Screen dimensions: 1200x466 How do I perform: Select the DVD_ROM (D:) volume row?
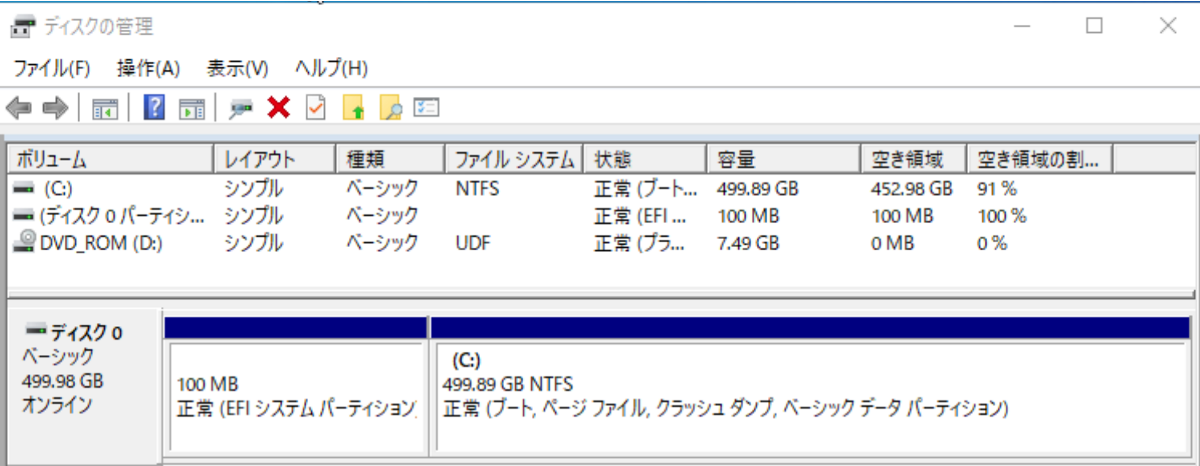600,242
